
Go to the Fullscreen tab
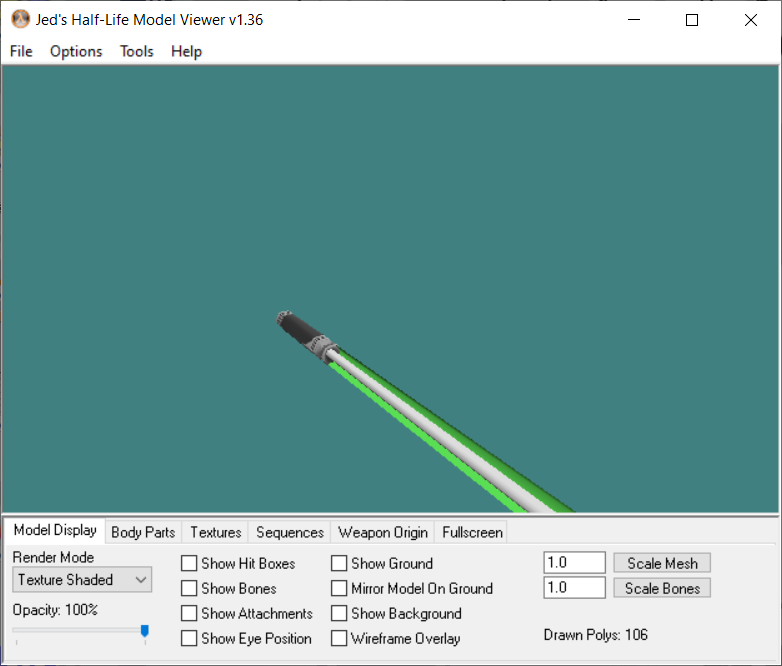(473, 532)
